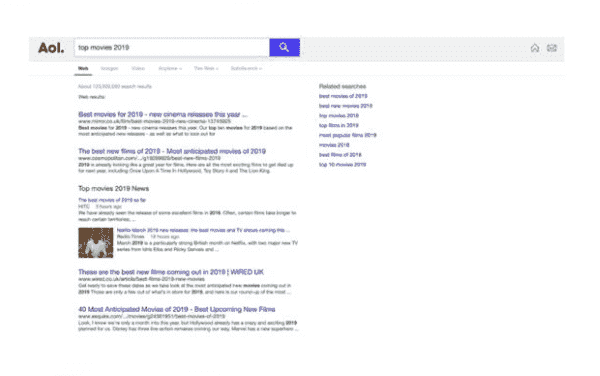Open The best new films of 2019 result
The width and height of the screenshot is (600, 376).
pyautogui.click(x=172, y=151)
